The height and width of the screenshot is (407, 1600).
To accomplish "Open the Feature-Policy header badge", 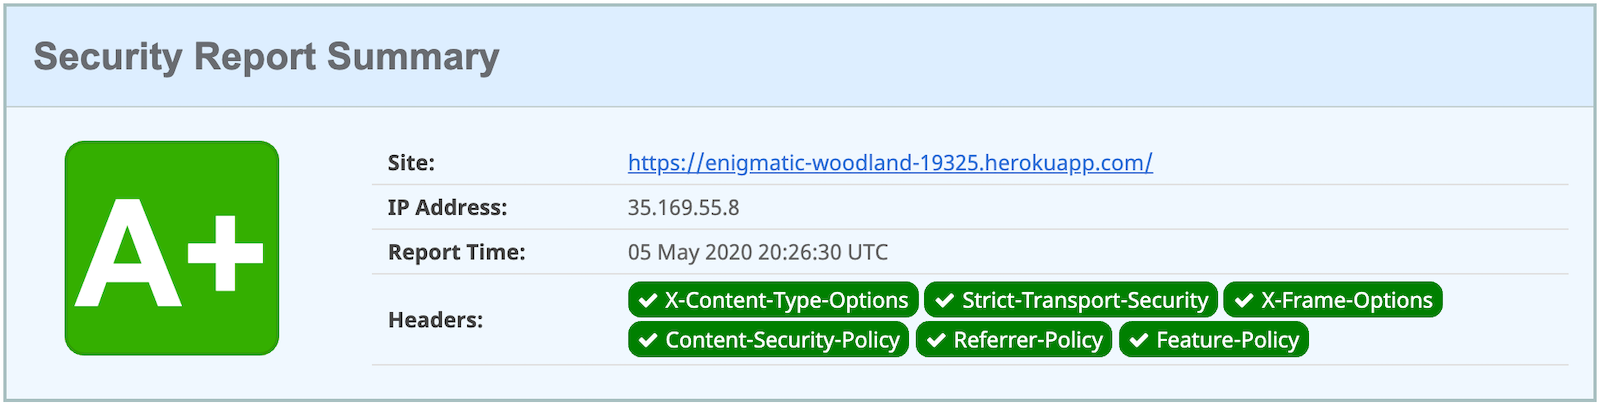I will 1214,340.
